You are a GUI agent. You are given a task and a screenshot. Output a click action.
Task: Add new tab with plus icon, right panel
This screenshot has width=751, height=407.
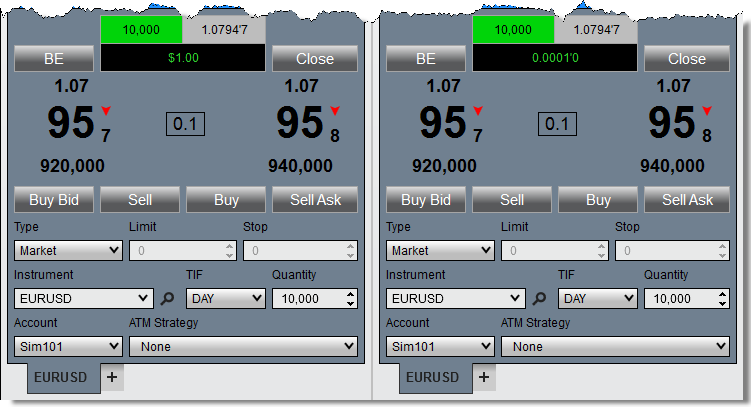483,377
